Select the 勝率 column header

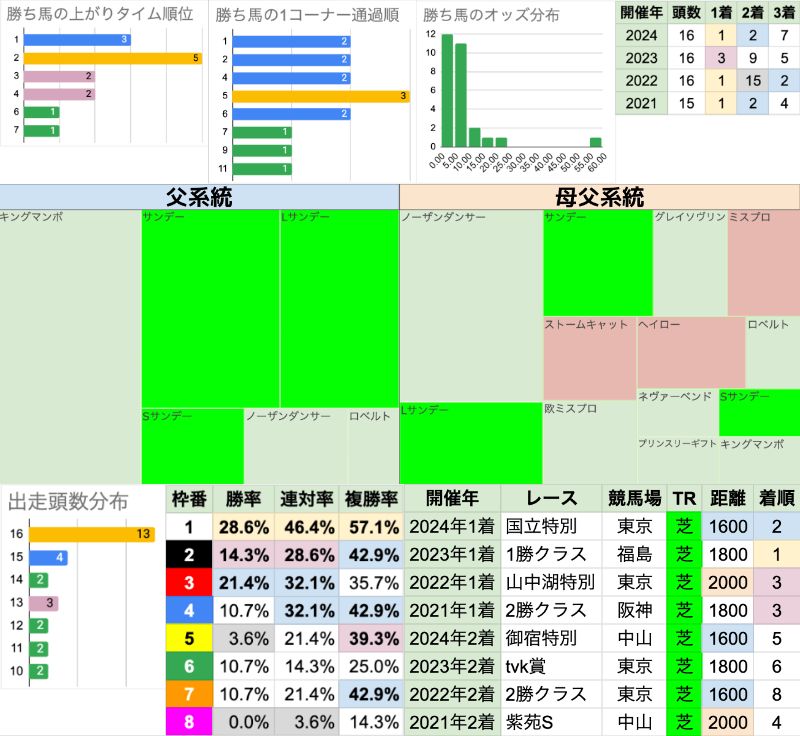coord(243,498)
